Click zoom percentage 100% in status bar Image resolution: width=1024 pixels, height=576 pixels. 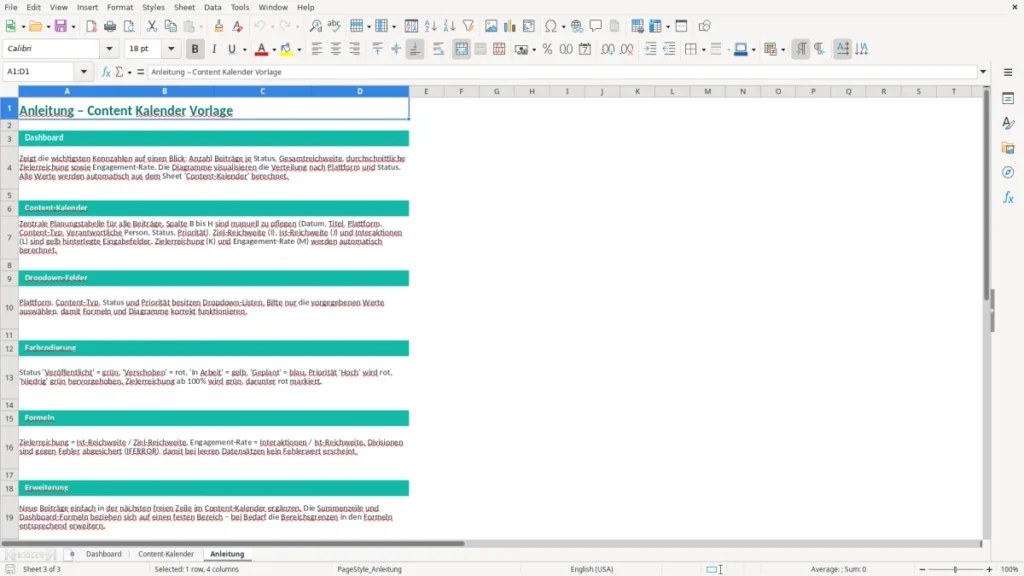tap(1010, 569)
